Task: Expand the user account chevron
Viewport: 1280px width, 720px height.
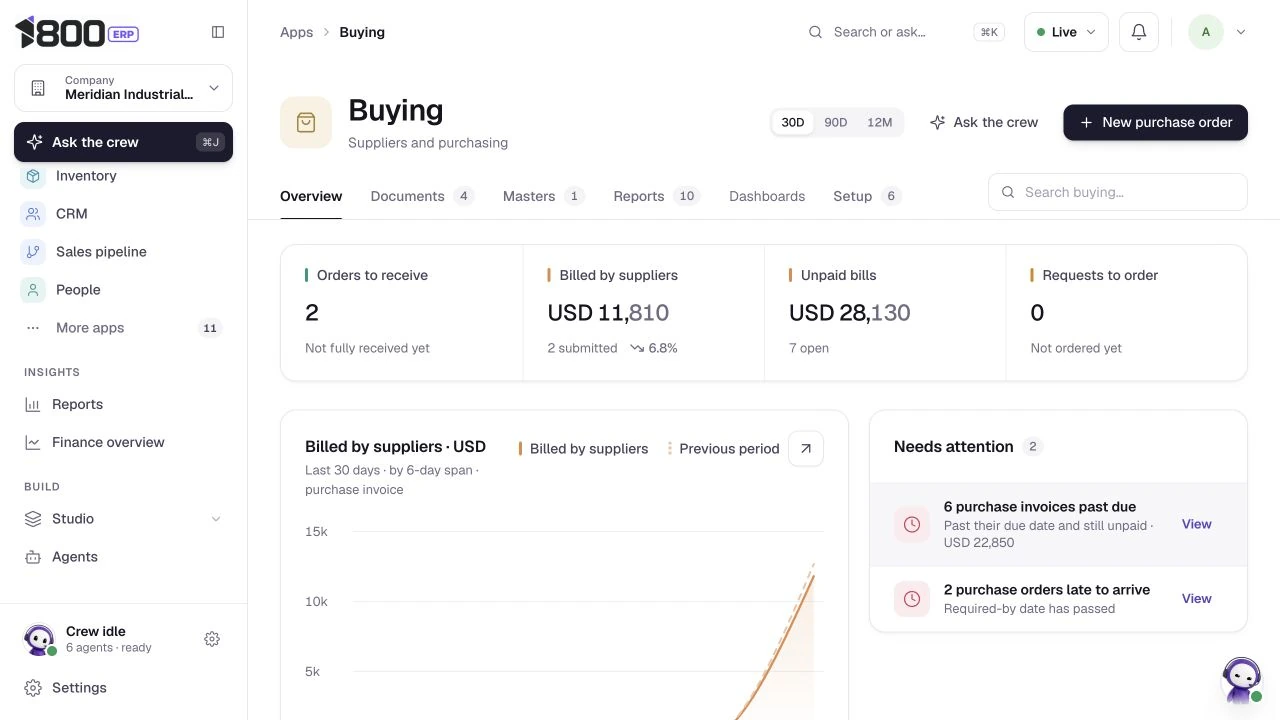Action: (x=1241, y=32)
